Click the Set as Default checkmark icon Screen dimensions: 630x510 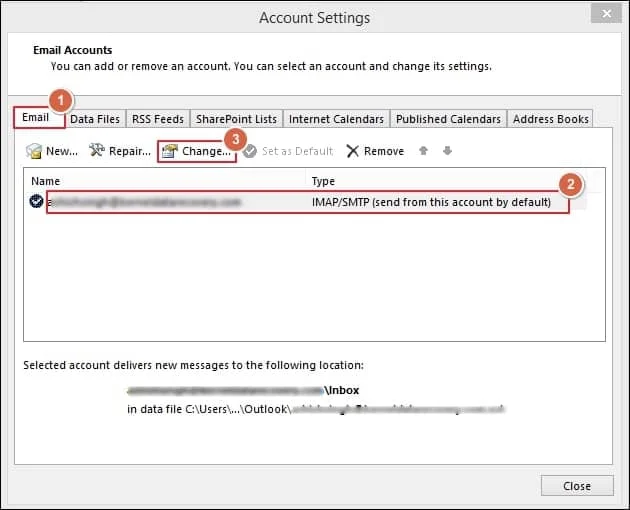250,151
